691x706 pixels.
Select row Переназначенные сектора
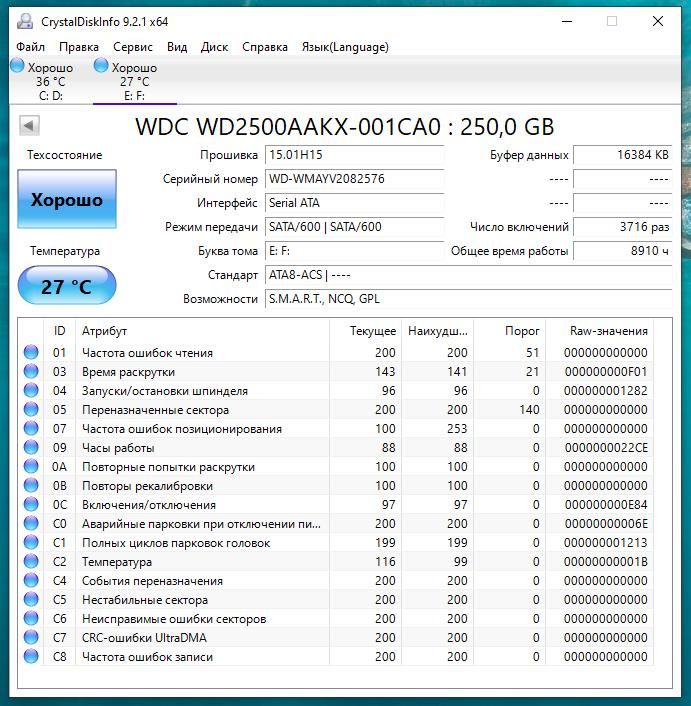click(335, 409)
